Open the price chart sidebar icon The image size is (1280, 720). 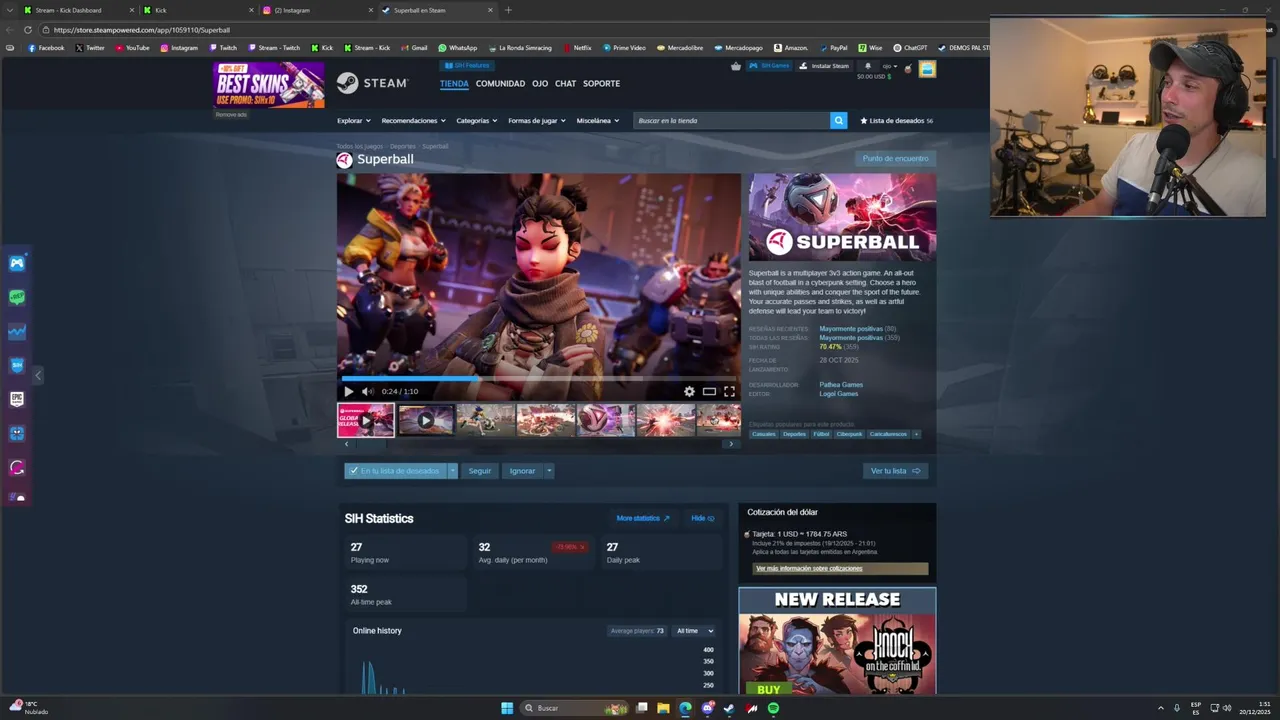point(17,331)
